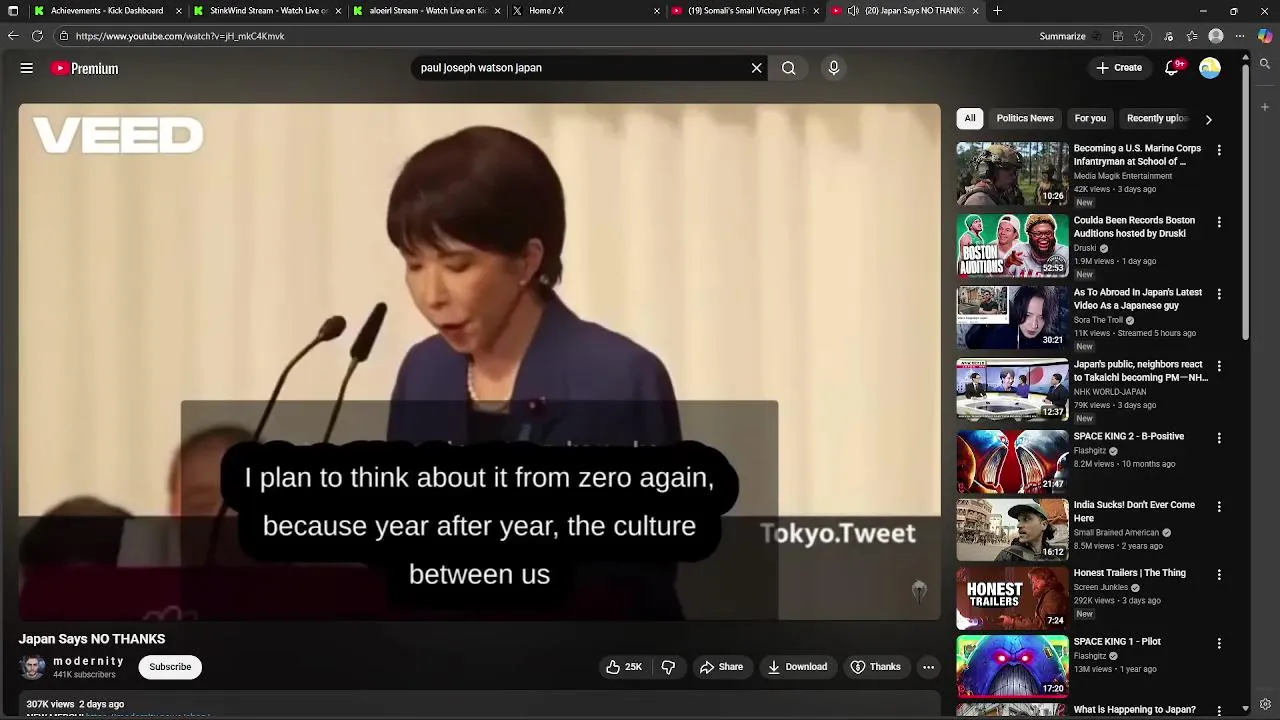Switch to Somali's Small Victory tab
Image resolution: width=1280 pixels, height=720 pixels.
[x=745, y=11]
